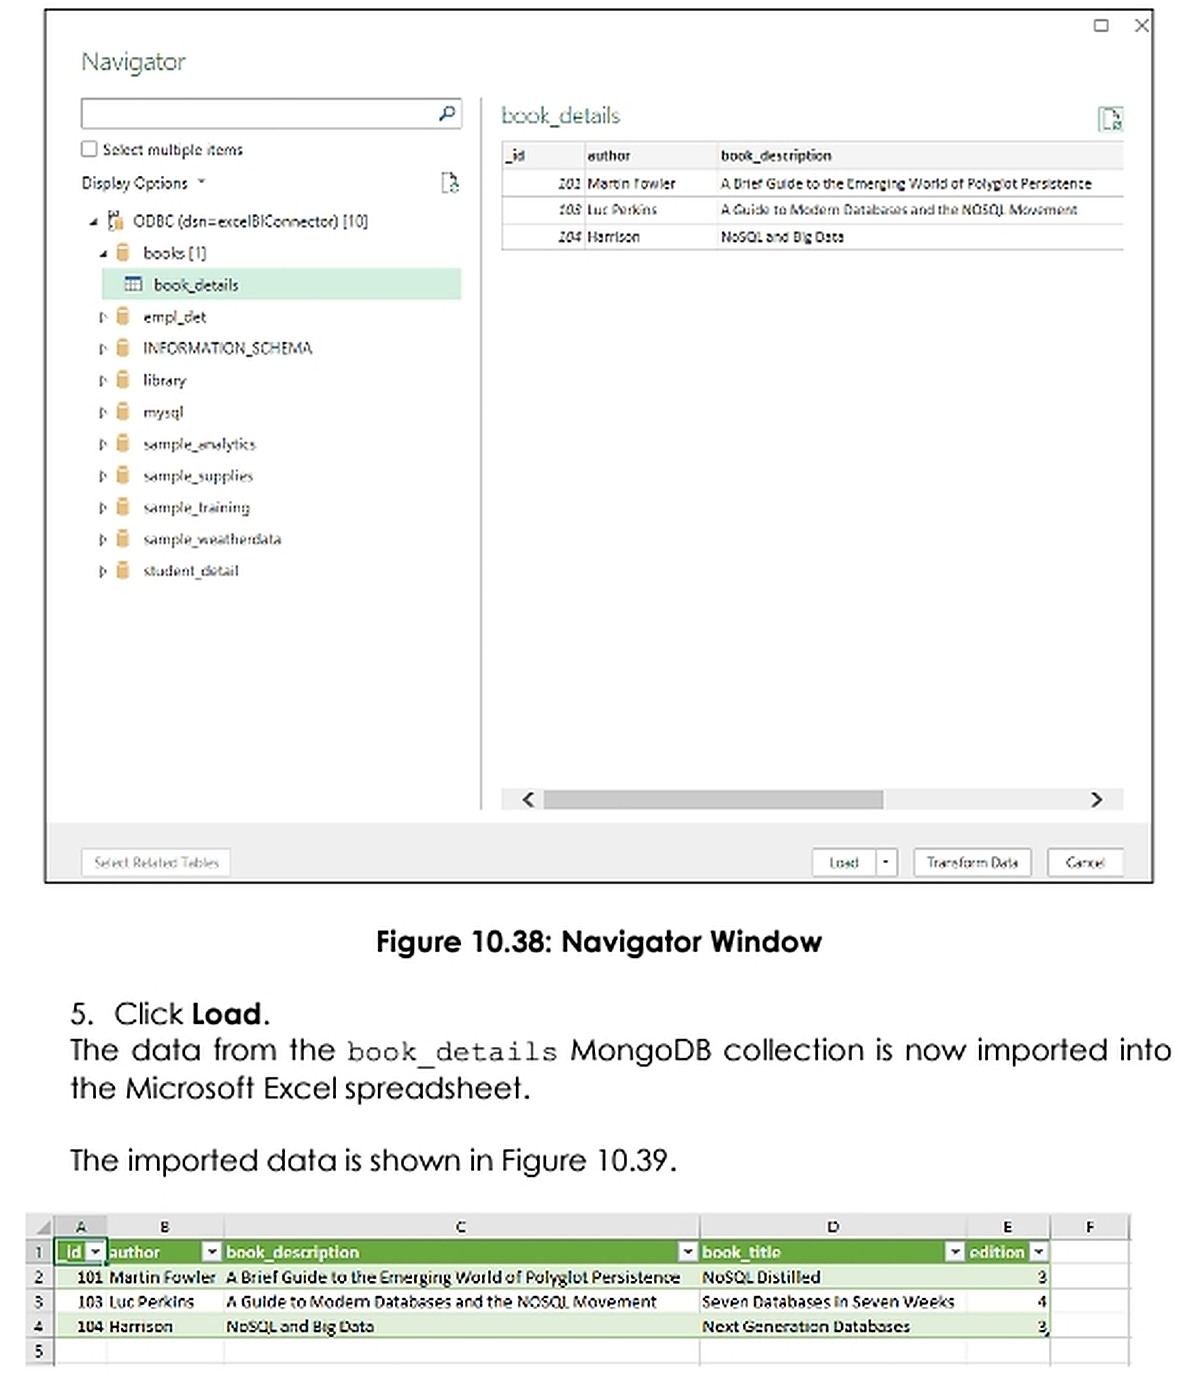This screenshot has width=1200, height=1381.
Task: Click the refresh icon beside Display Options
Action: click(450, 182)
